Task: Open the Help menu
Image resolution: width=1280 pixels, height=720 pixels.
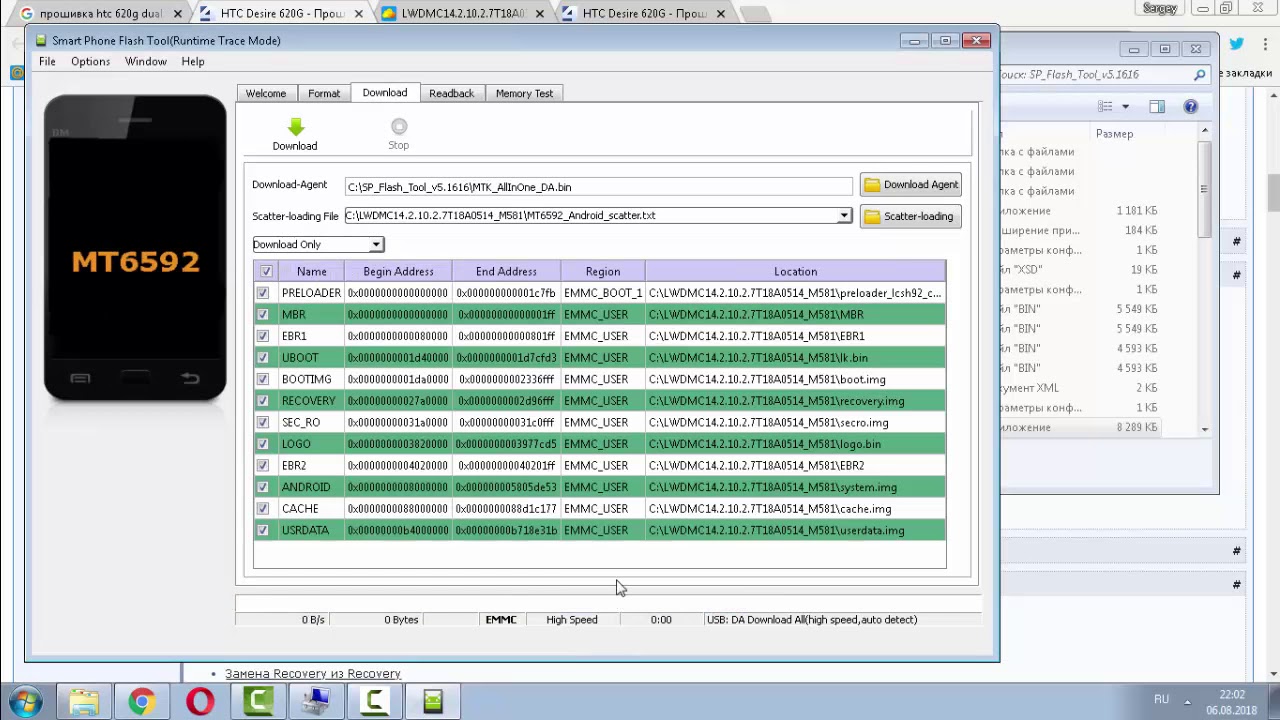Action: [x=193, y=61]
